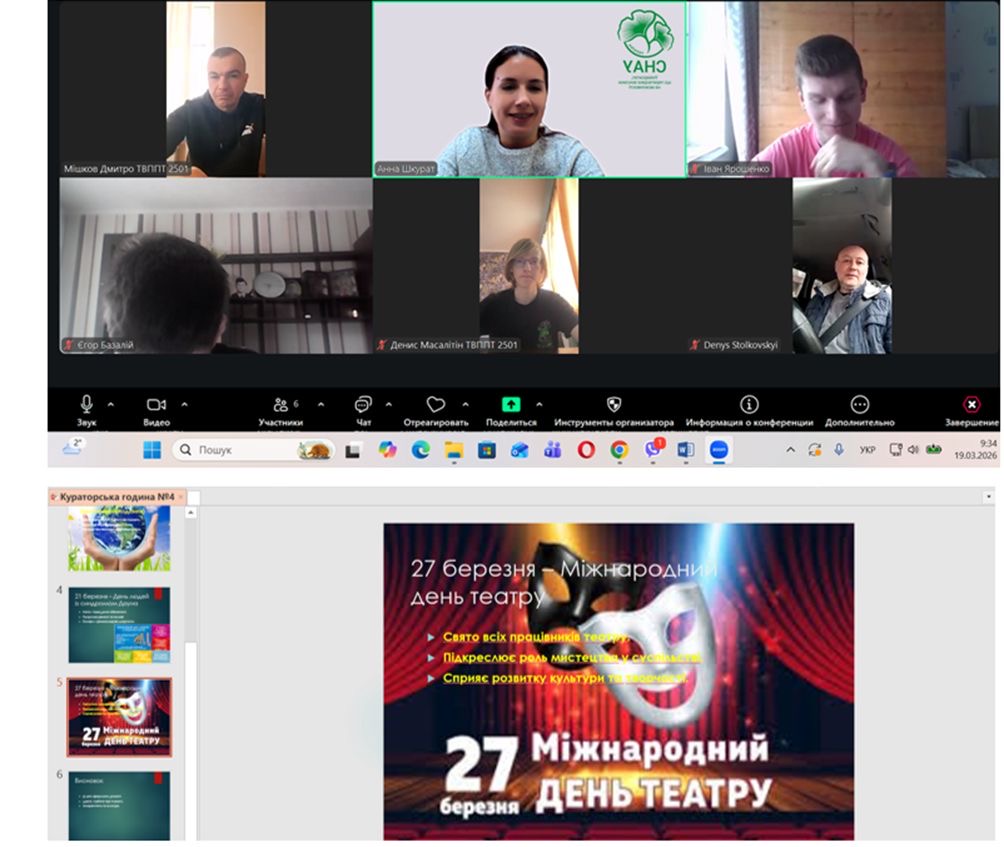This screenshot has height=847, width=1004.
Task: Open the Дополнительно three-dots menu
Action: point(860,404)
